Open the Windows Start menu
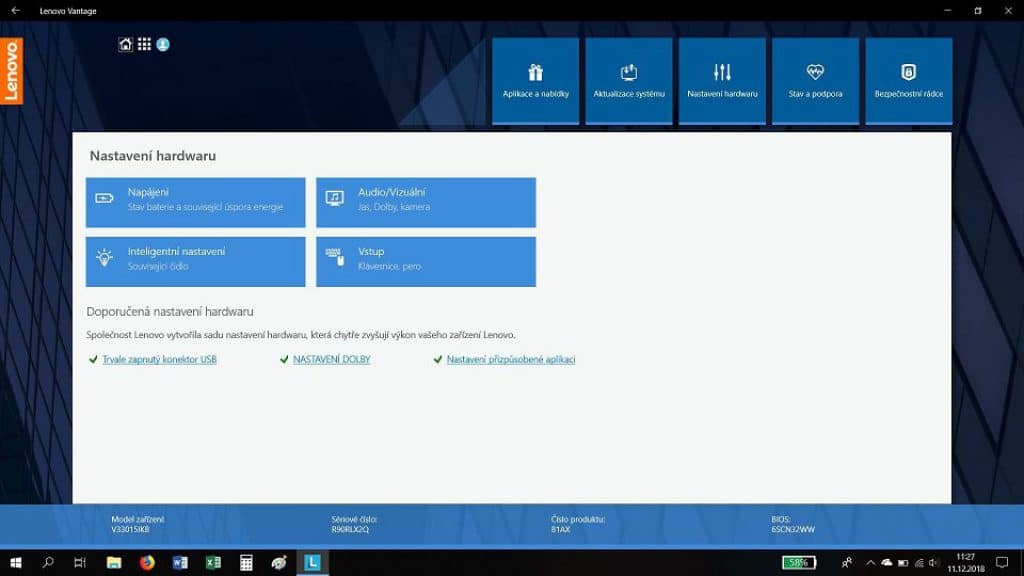This screenshot has width=1024, height=576. coord(16,562)
